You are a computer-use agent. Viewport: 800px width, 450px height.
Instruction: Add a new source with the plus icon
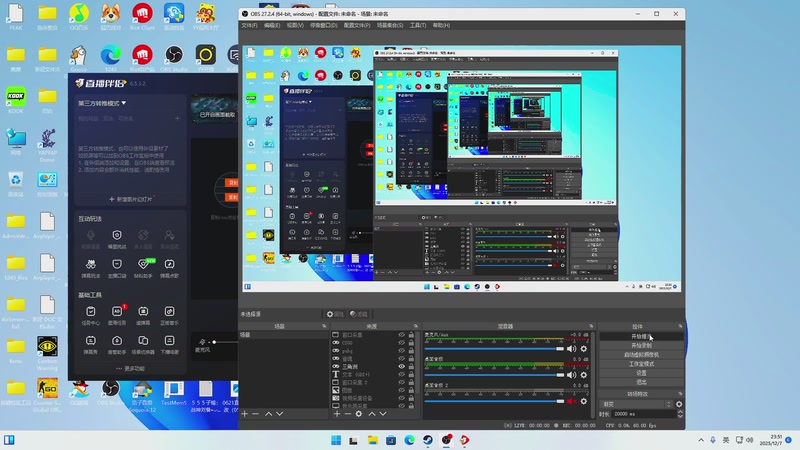click(x=337, y=414)
